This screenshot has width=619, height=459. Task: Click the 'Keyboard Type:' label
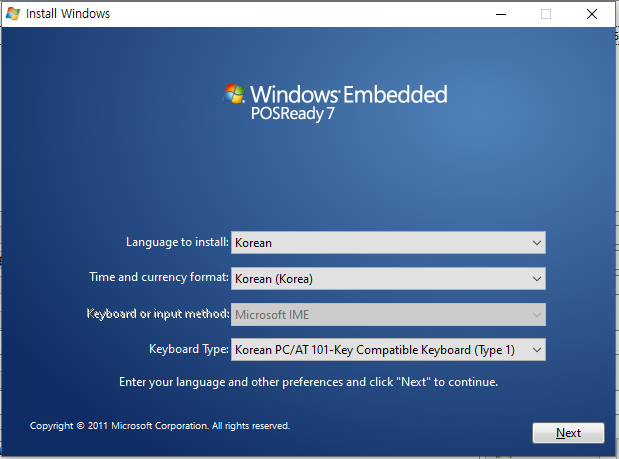[x=189, y=349]
